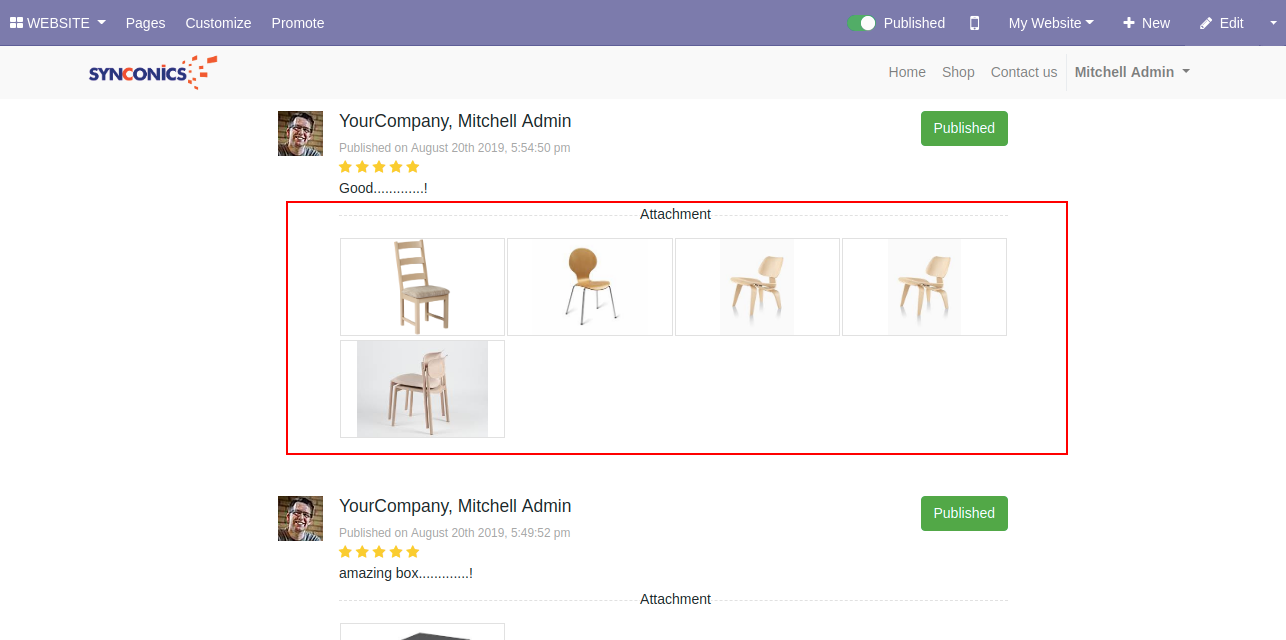
Task: Open the WEBSITE apps grid icon
Action: pyautogui.click(x=16, y=23)
